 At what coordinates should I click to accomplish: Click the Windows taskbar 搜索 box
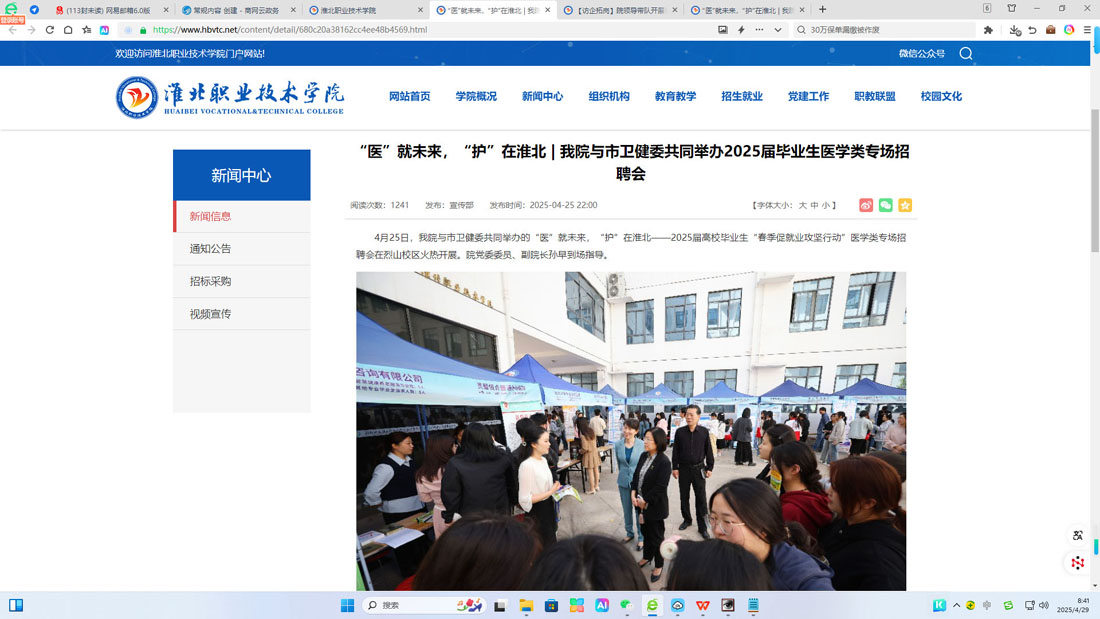(x=424, y=605)
